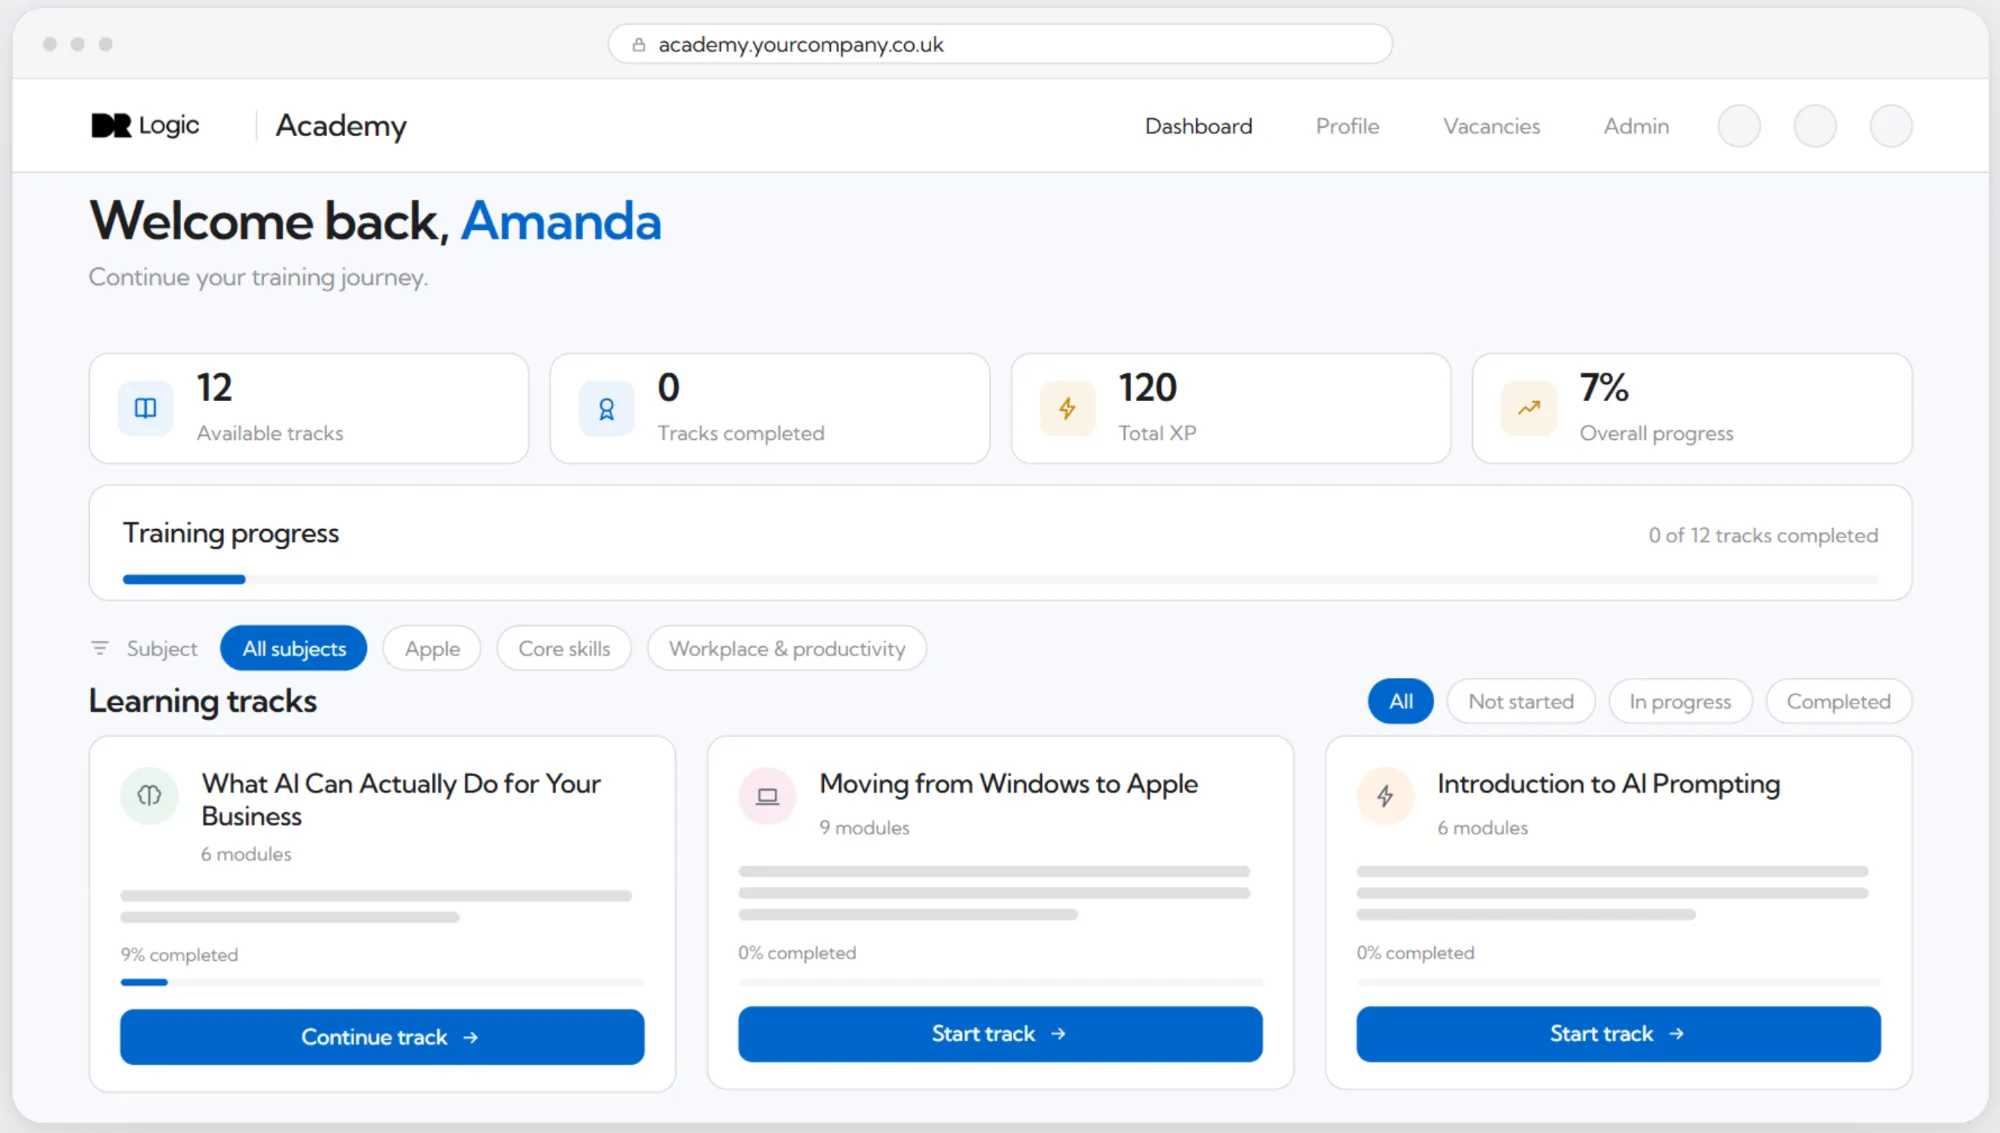This screenshot has height=1133, width=2000.
Task: Click the DR Logic logo
Action: coord(145,125)
